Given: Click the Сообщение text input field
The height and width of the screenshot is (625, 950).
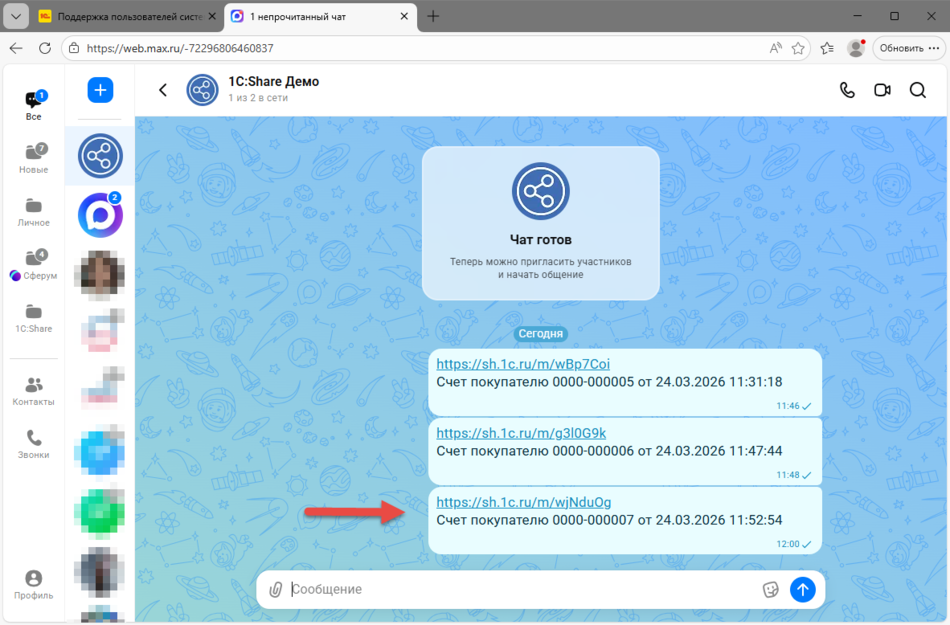Looking at the screenshot, I should point(520,590).
